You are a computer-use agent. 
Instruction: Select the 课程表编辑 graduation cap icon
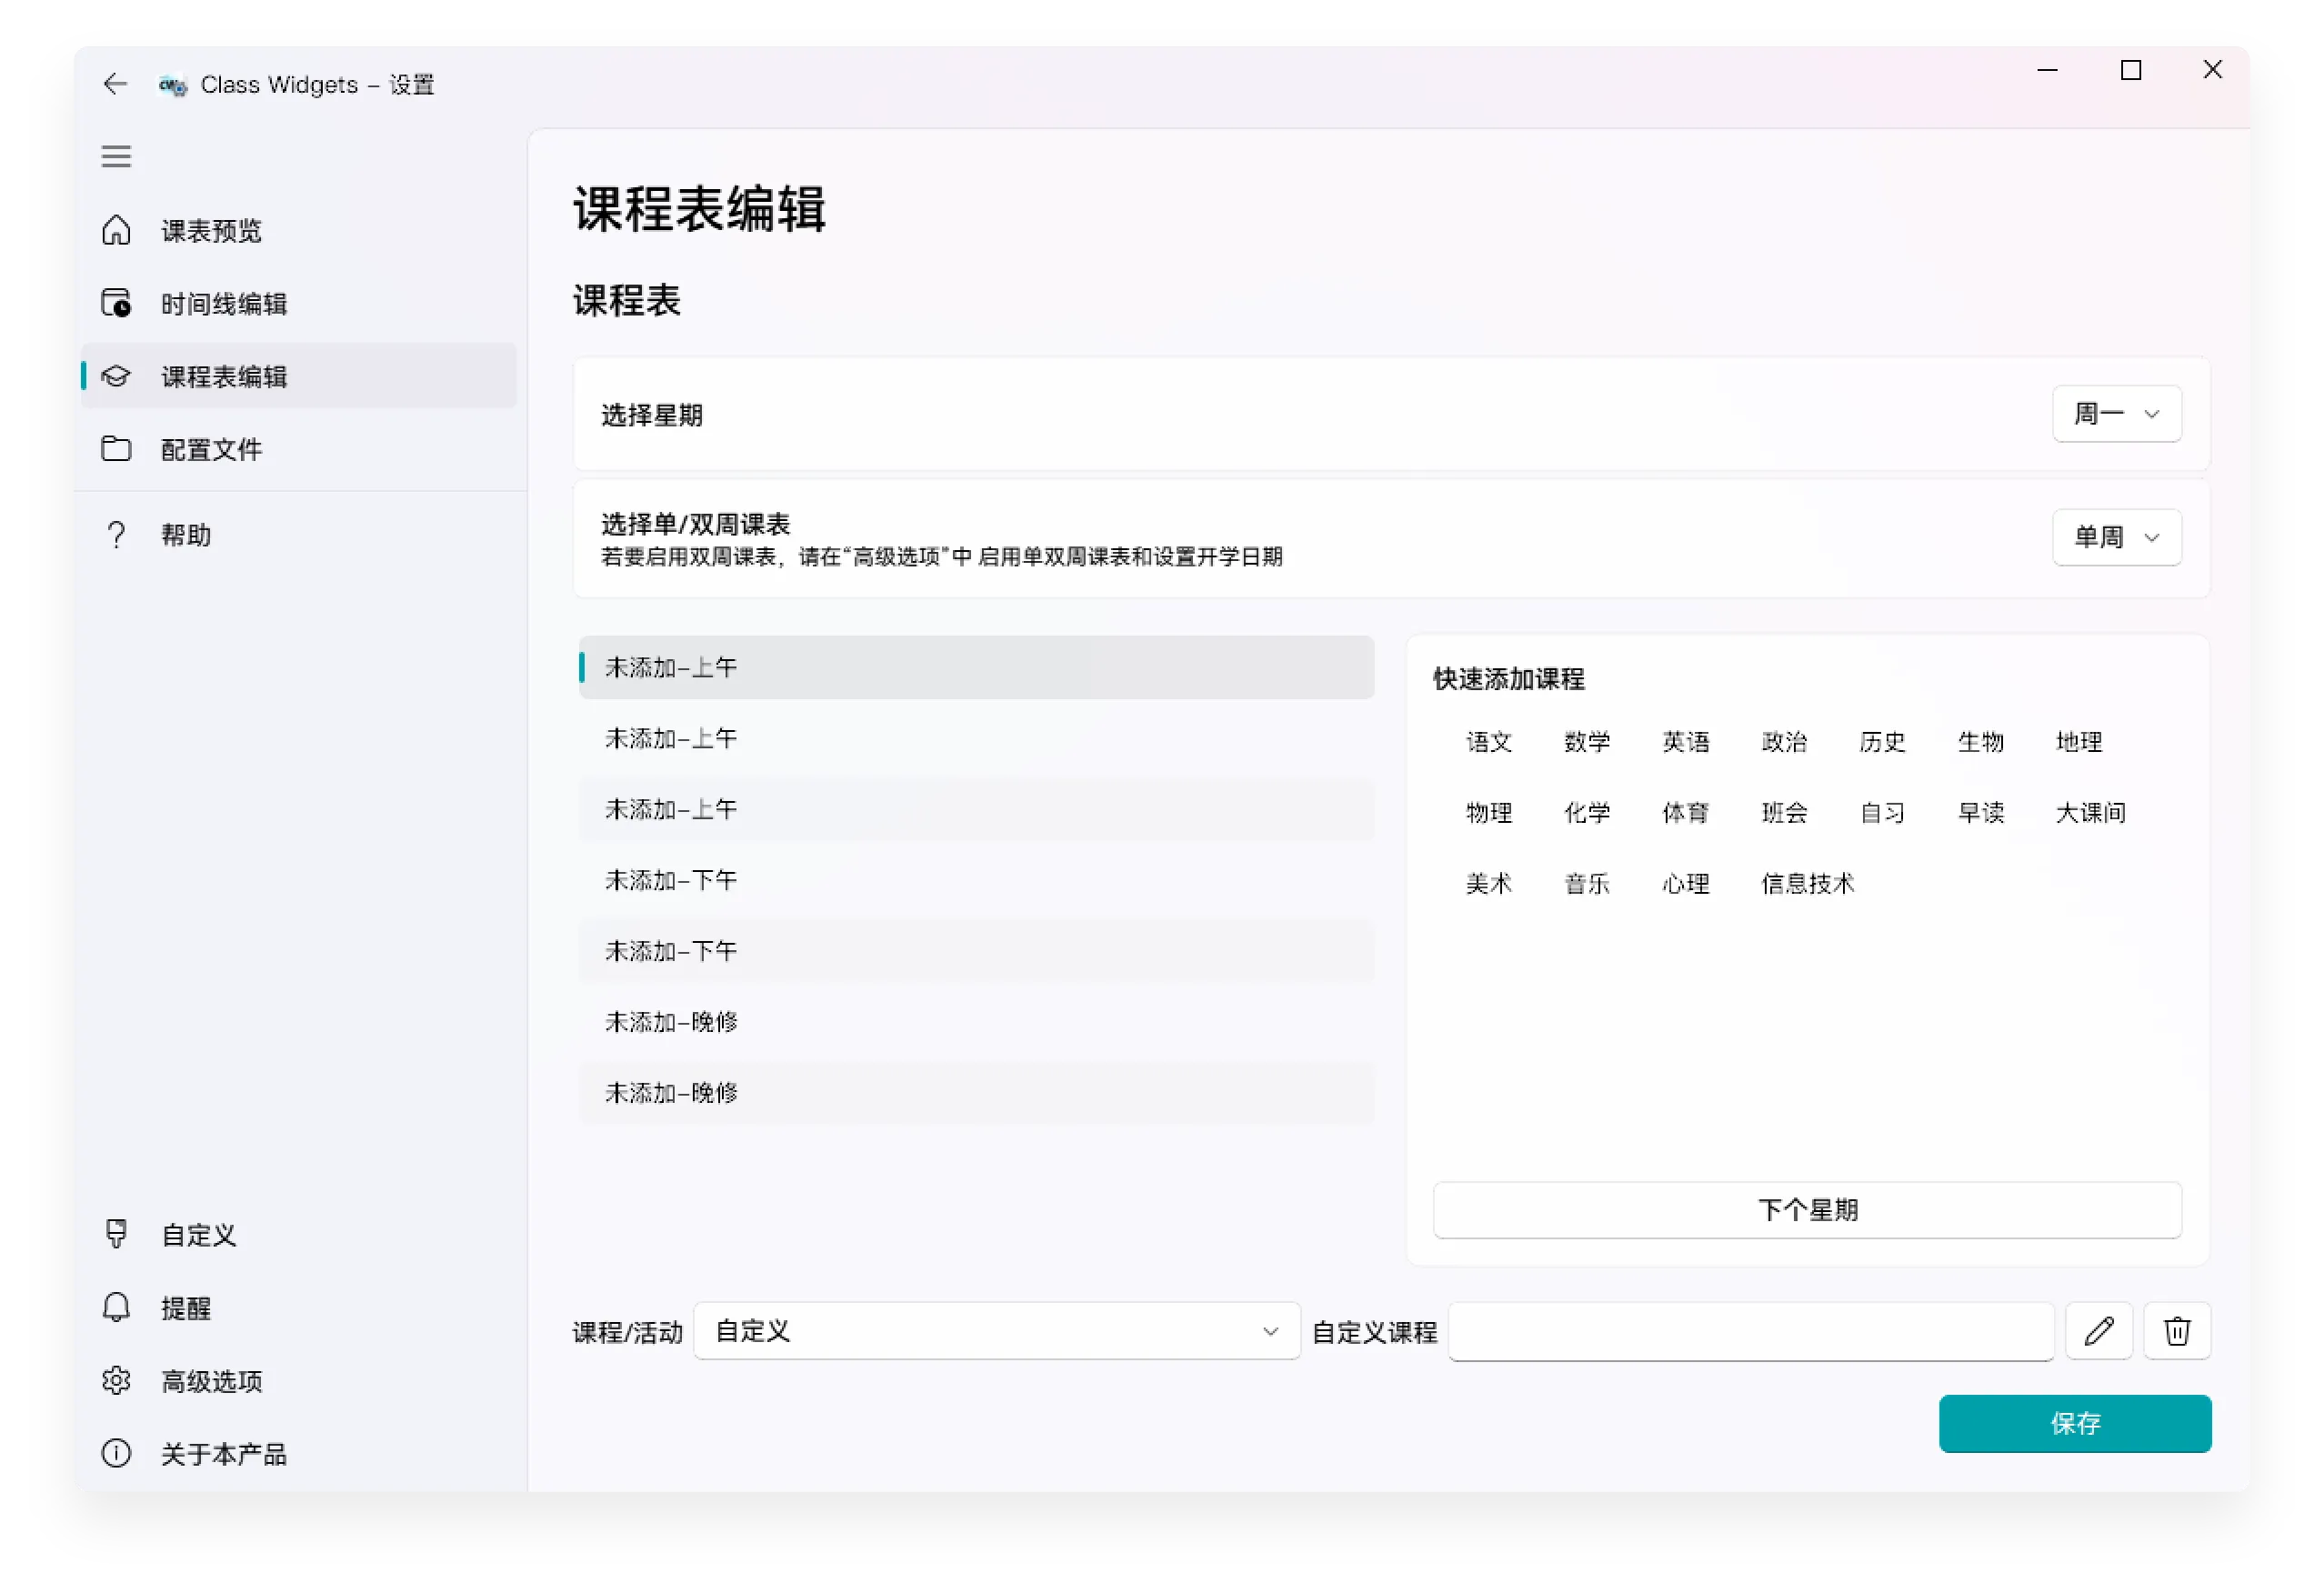coord(117,376)
